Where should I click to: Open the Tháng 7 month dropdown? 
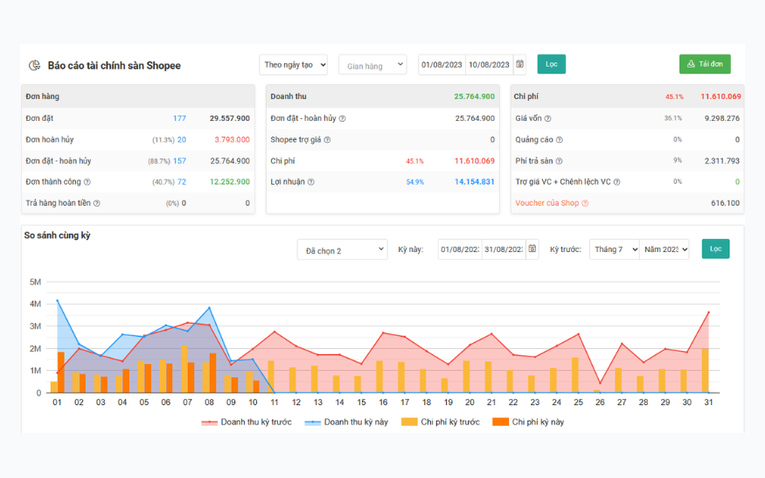point(614,249)
